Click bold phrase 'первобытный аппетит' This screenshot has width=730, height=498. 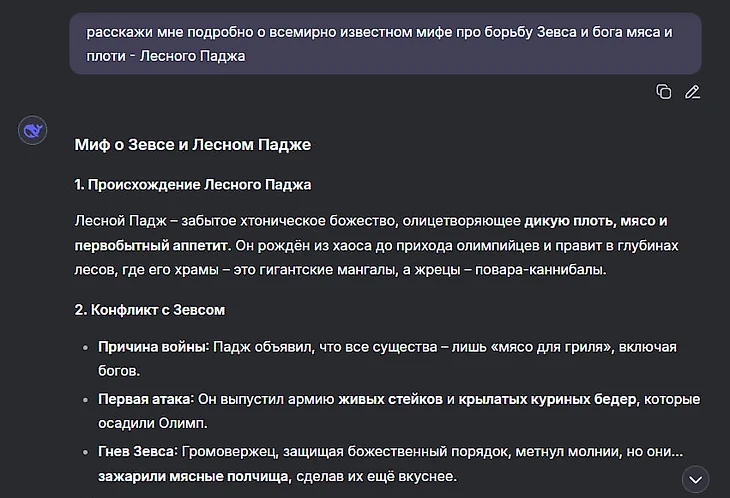click(152, 245)
